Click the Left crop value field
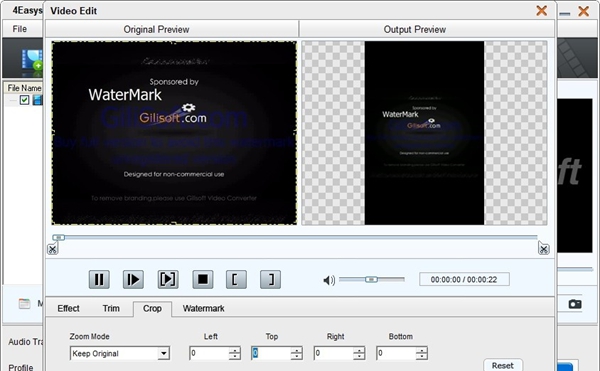 point(209,353)
